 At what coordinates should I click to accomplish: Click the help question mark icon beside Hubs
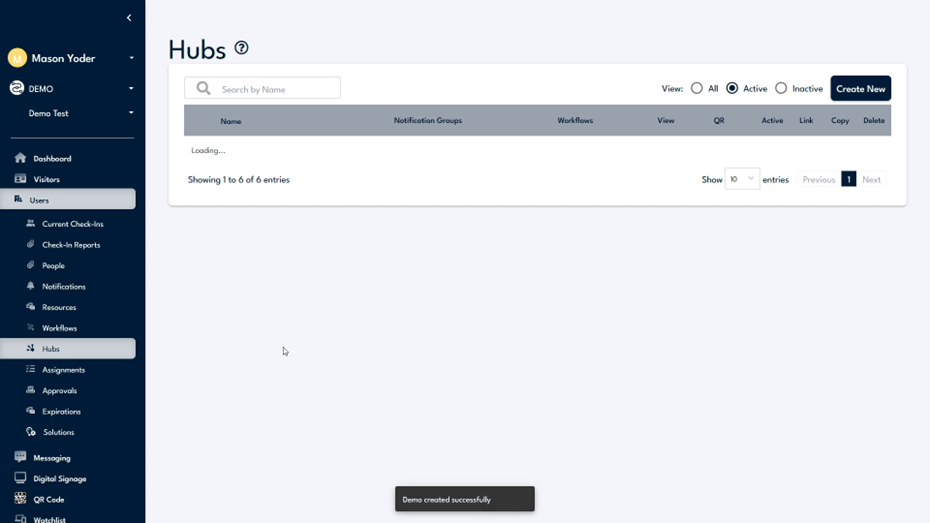pyautogui.click(x=241, y=48)
